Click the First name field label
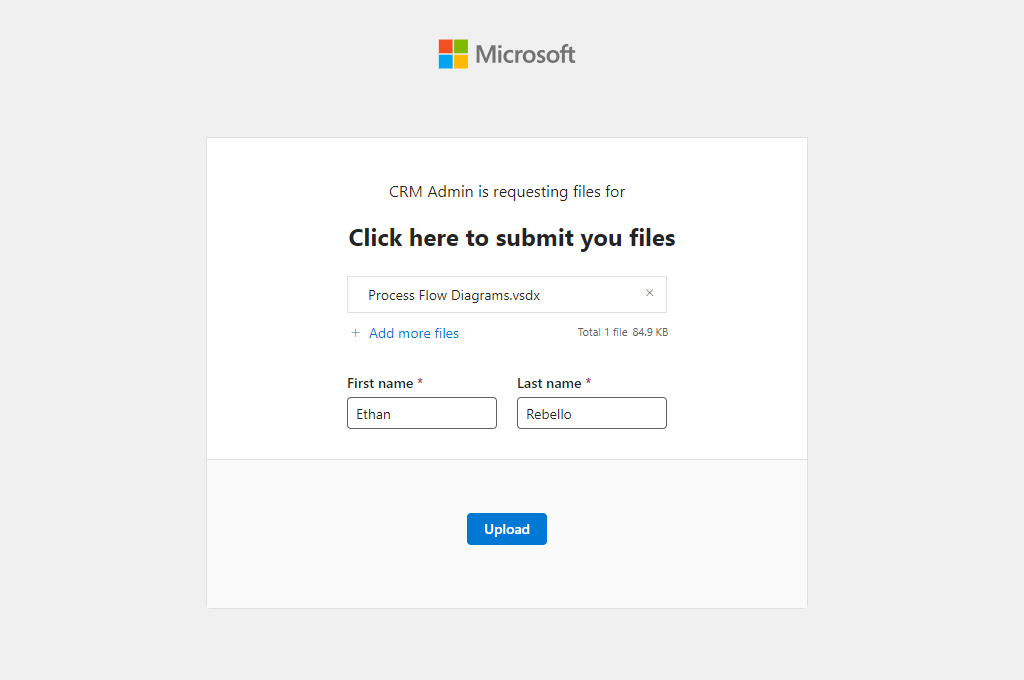 [380, 383]
